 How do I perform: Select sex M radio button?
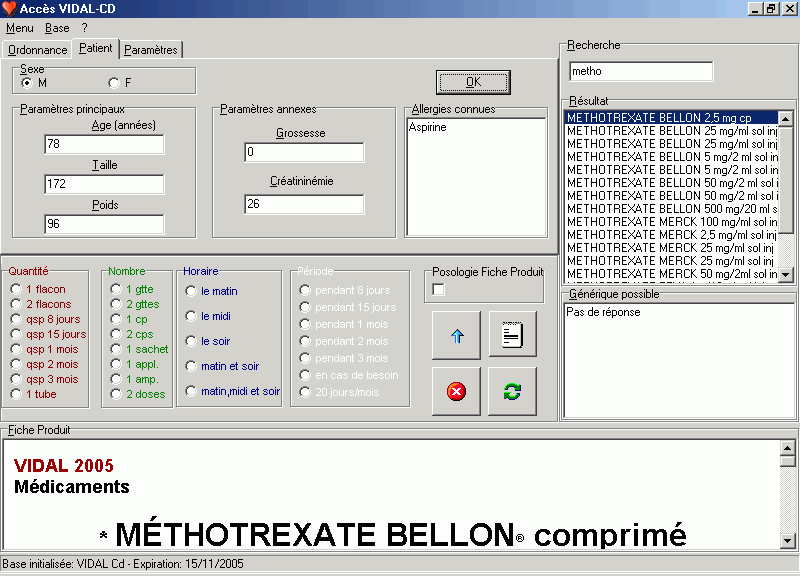(27, 83)
